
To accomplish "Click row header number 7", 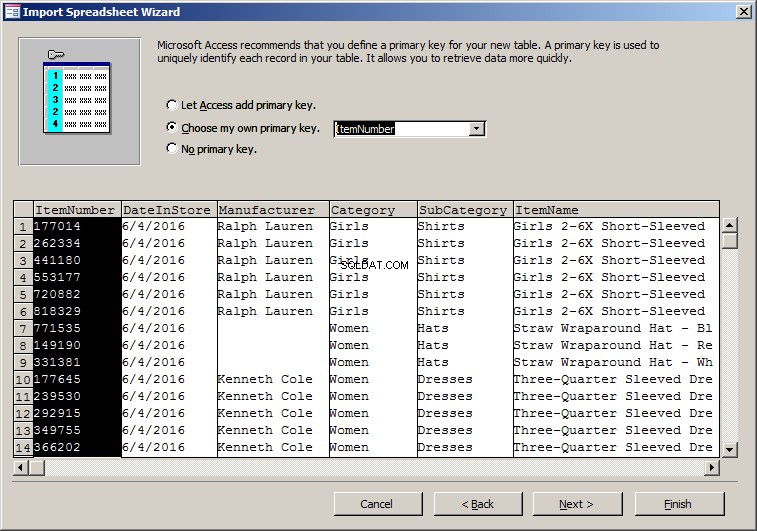I will [23, 329].
